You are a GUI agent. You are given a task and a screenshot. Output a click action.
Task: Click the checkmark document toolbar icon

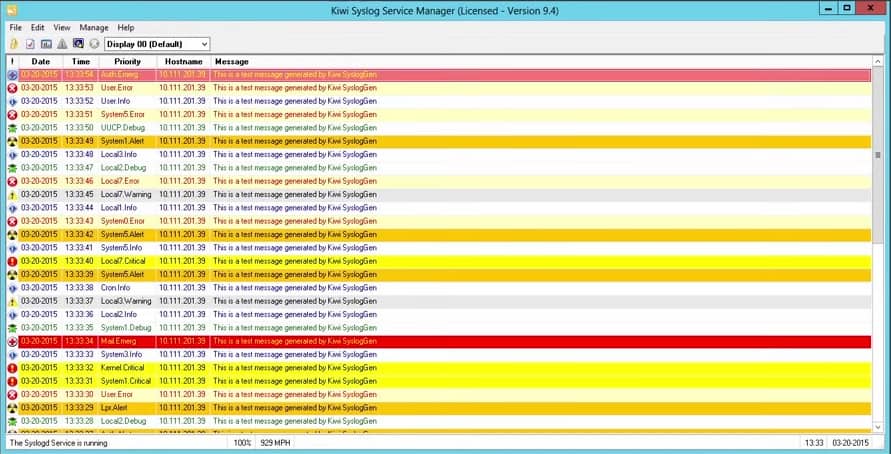(x=31, y=44)
